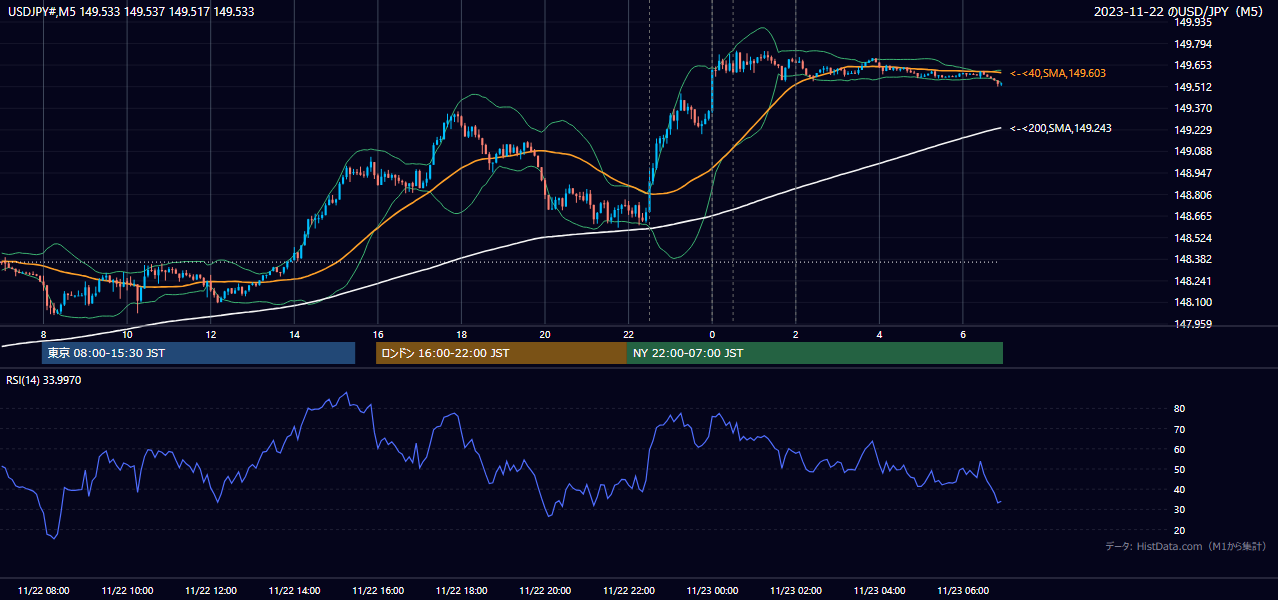The width and height of the screenshot is (1278, 600).
Task: Select the Tokyo 08:00-15:30 JST session bar
Action: (x=198, y=353)
